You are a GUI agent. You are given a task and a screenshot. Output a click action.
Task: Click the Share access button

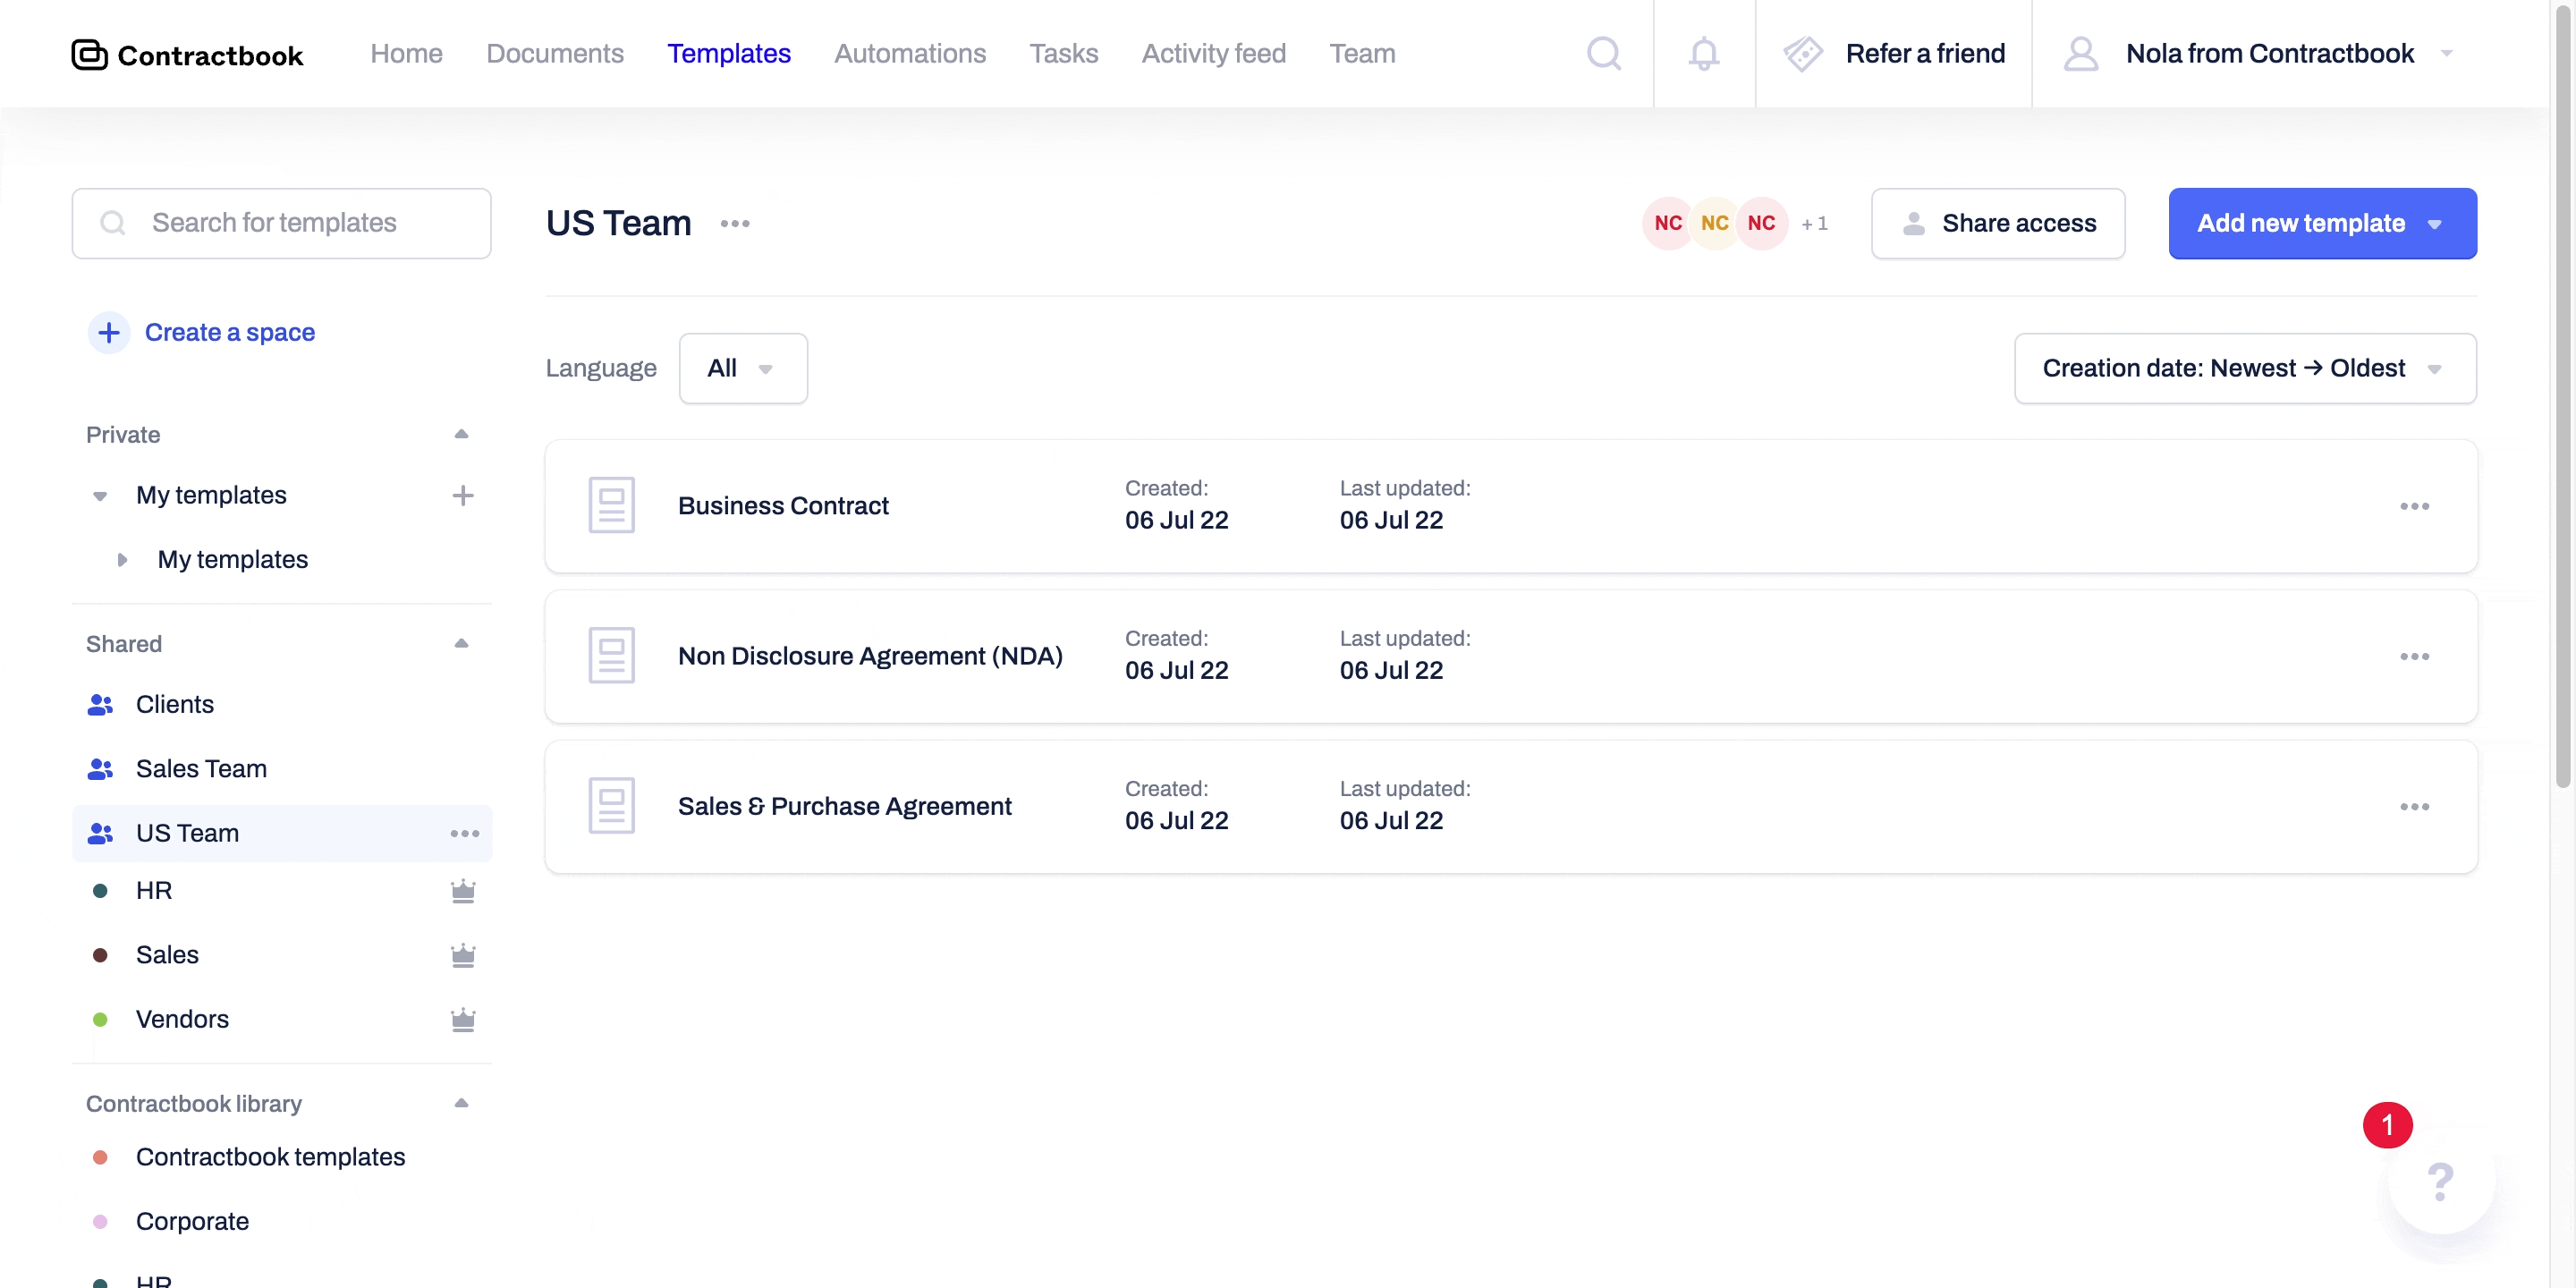1998,224
